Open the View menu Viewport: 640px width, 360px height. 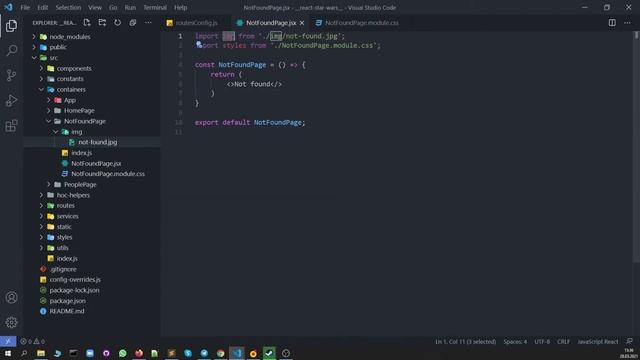95,7
